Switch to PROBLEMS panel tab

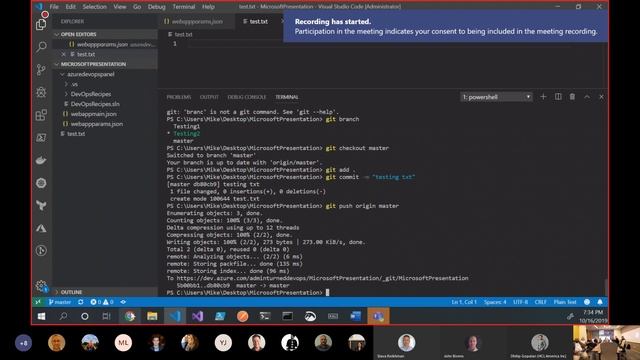pyautogui.click(x=178, y=97)
